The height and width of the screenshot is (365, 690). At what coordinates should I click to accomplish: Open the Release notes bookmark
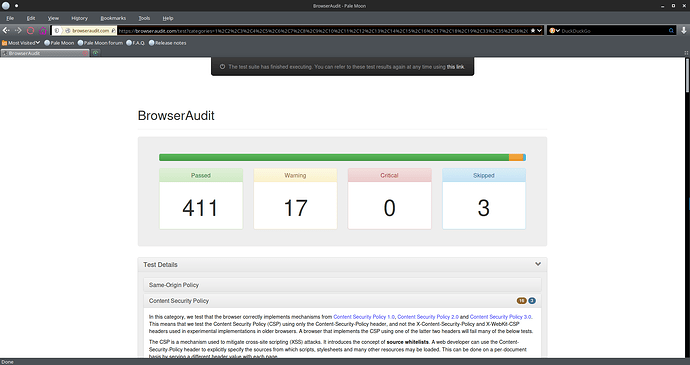[x=167, y=43]
